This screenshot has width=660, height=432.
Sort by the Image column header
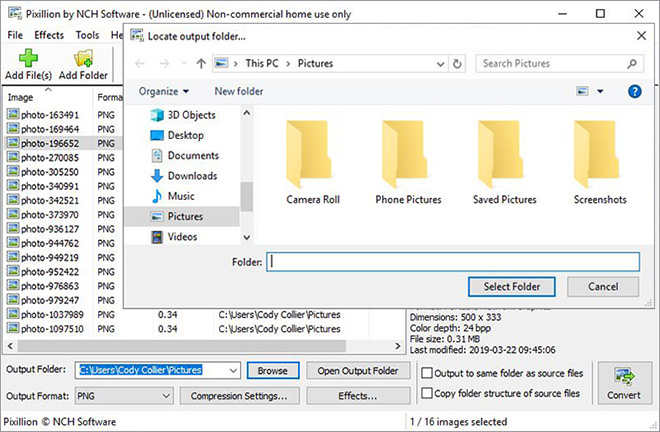pyautogui.click(x=48, y=97)
